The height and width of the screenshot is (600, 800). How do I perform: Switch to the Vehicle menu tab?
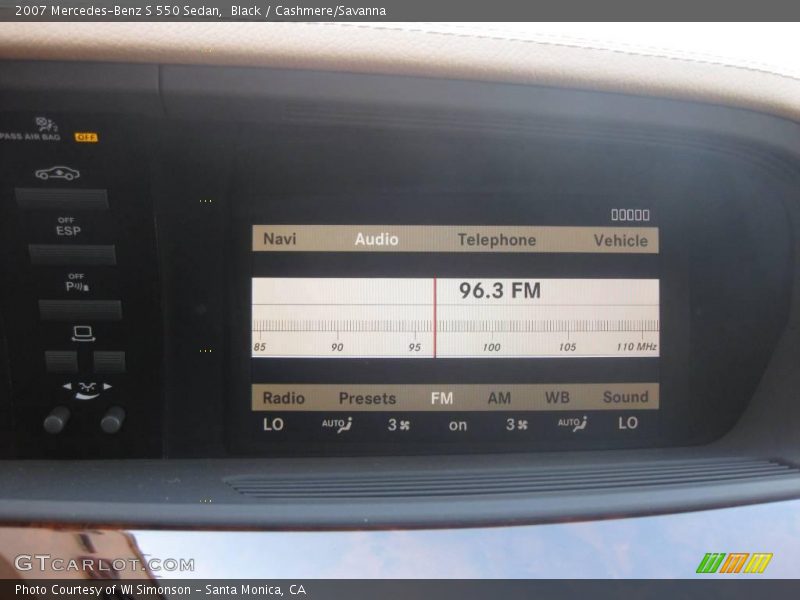click(x=620, y=240)
